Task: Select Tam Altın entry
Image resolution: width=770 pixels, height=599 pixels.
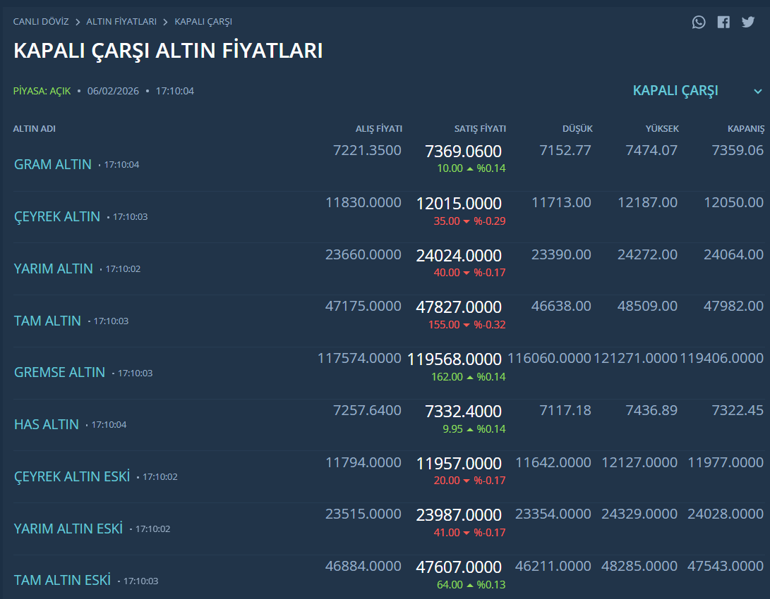Action: (x=47, y=321)
